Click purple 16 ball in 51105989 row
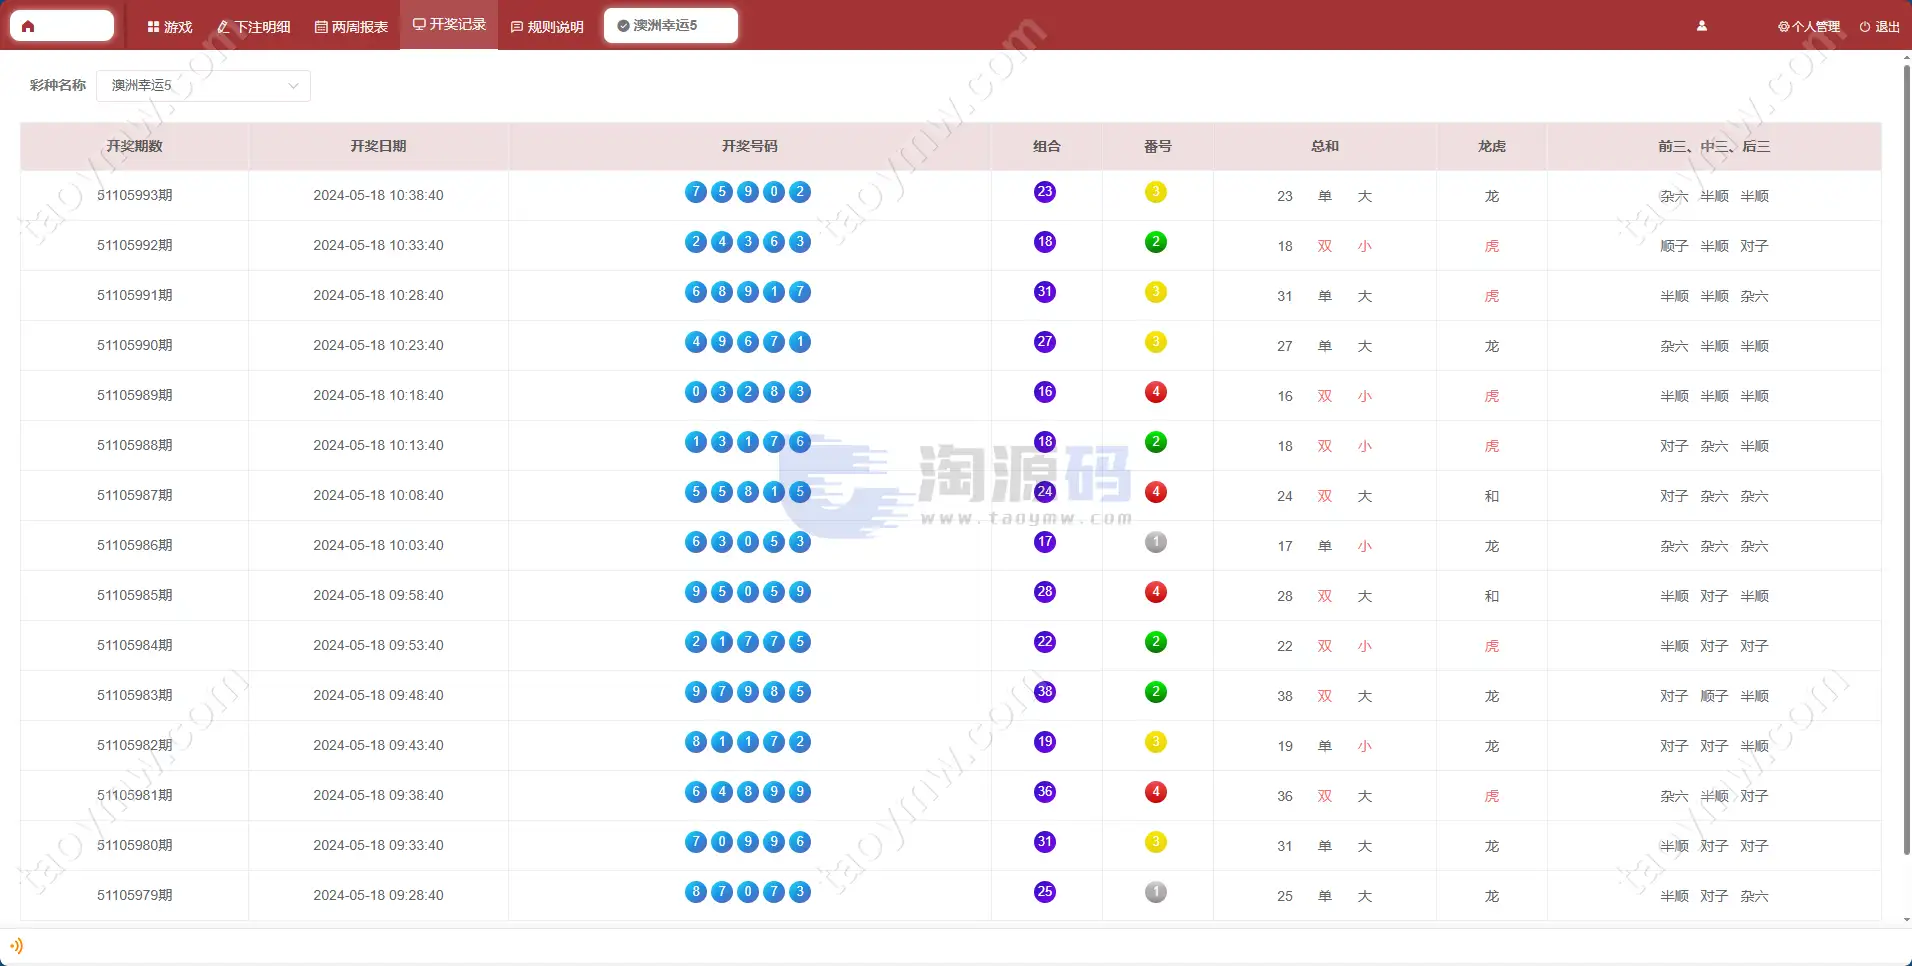 click(1045, 392)
